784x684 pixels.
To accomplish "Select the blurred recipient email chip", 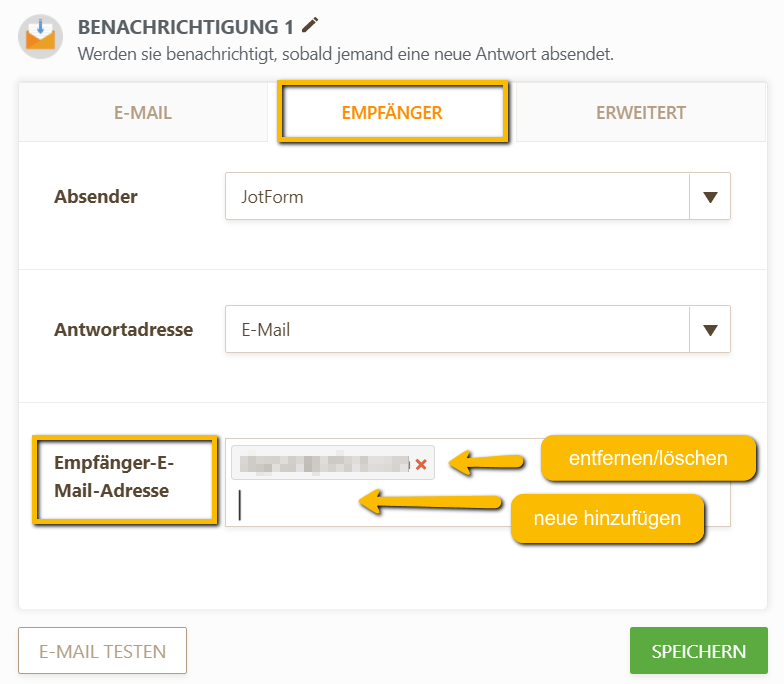I will pyautogui.click(x=332, y=462).
